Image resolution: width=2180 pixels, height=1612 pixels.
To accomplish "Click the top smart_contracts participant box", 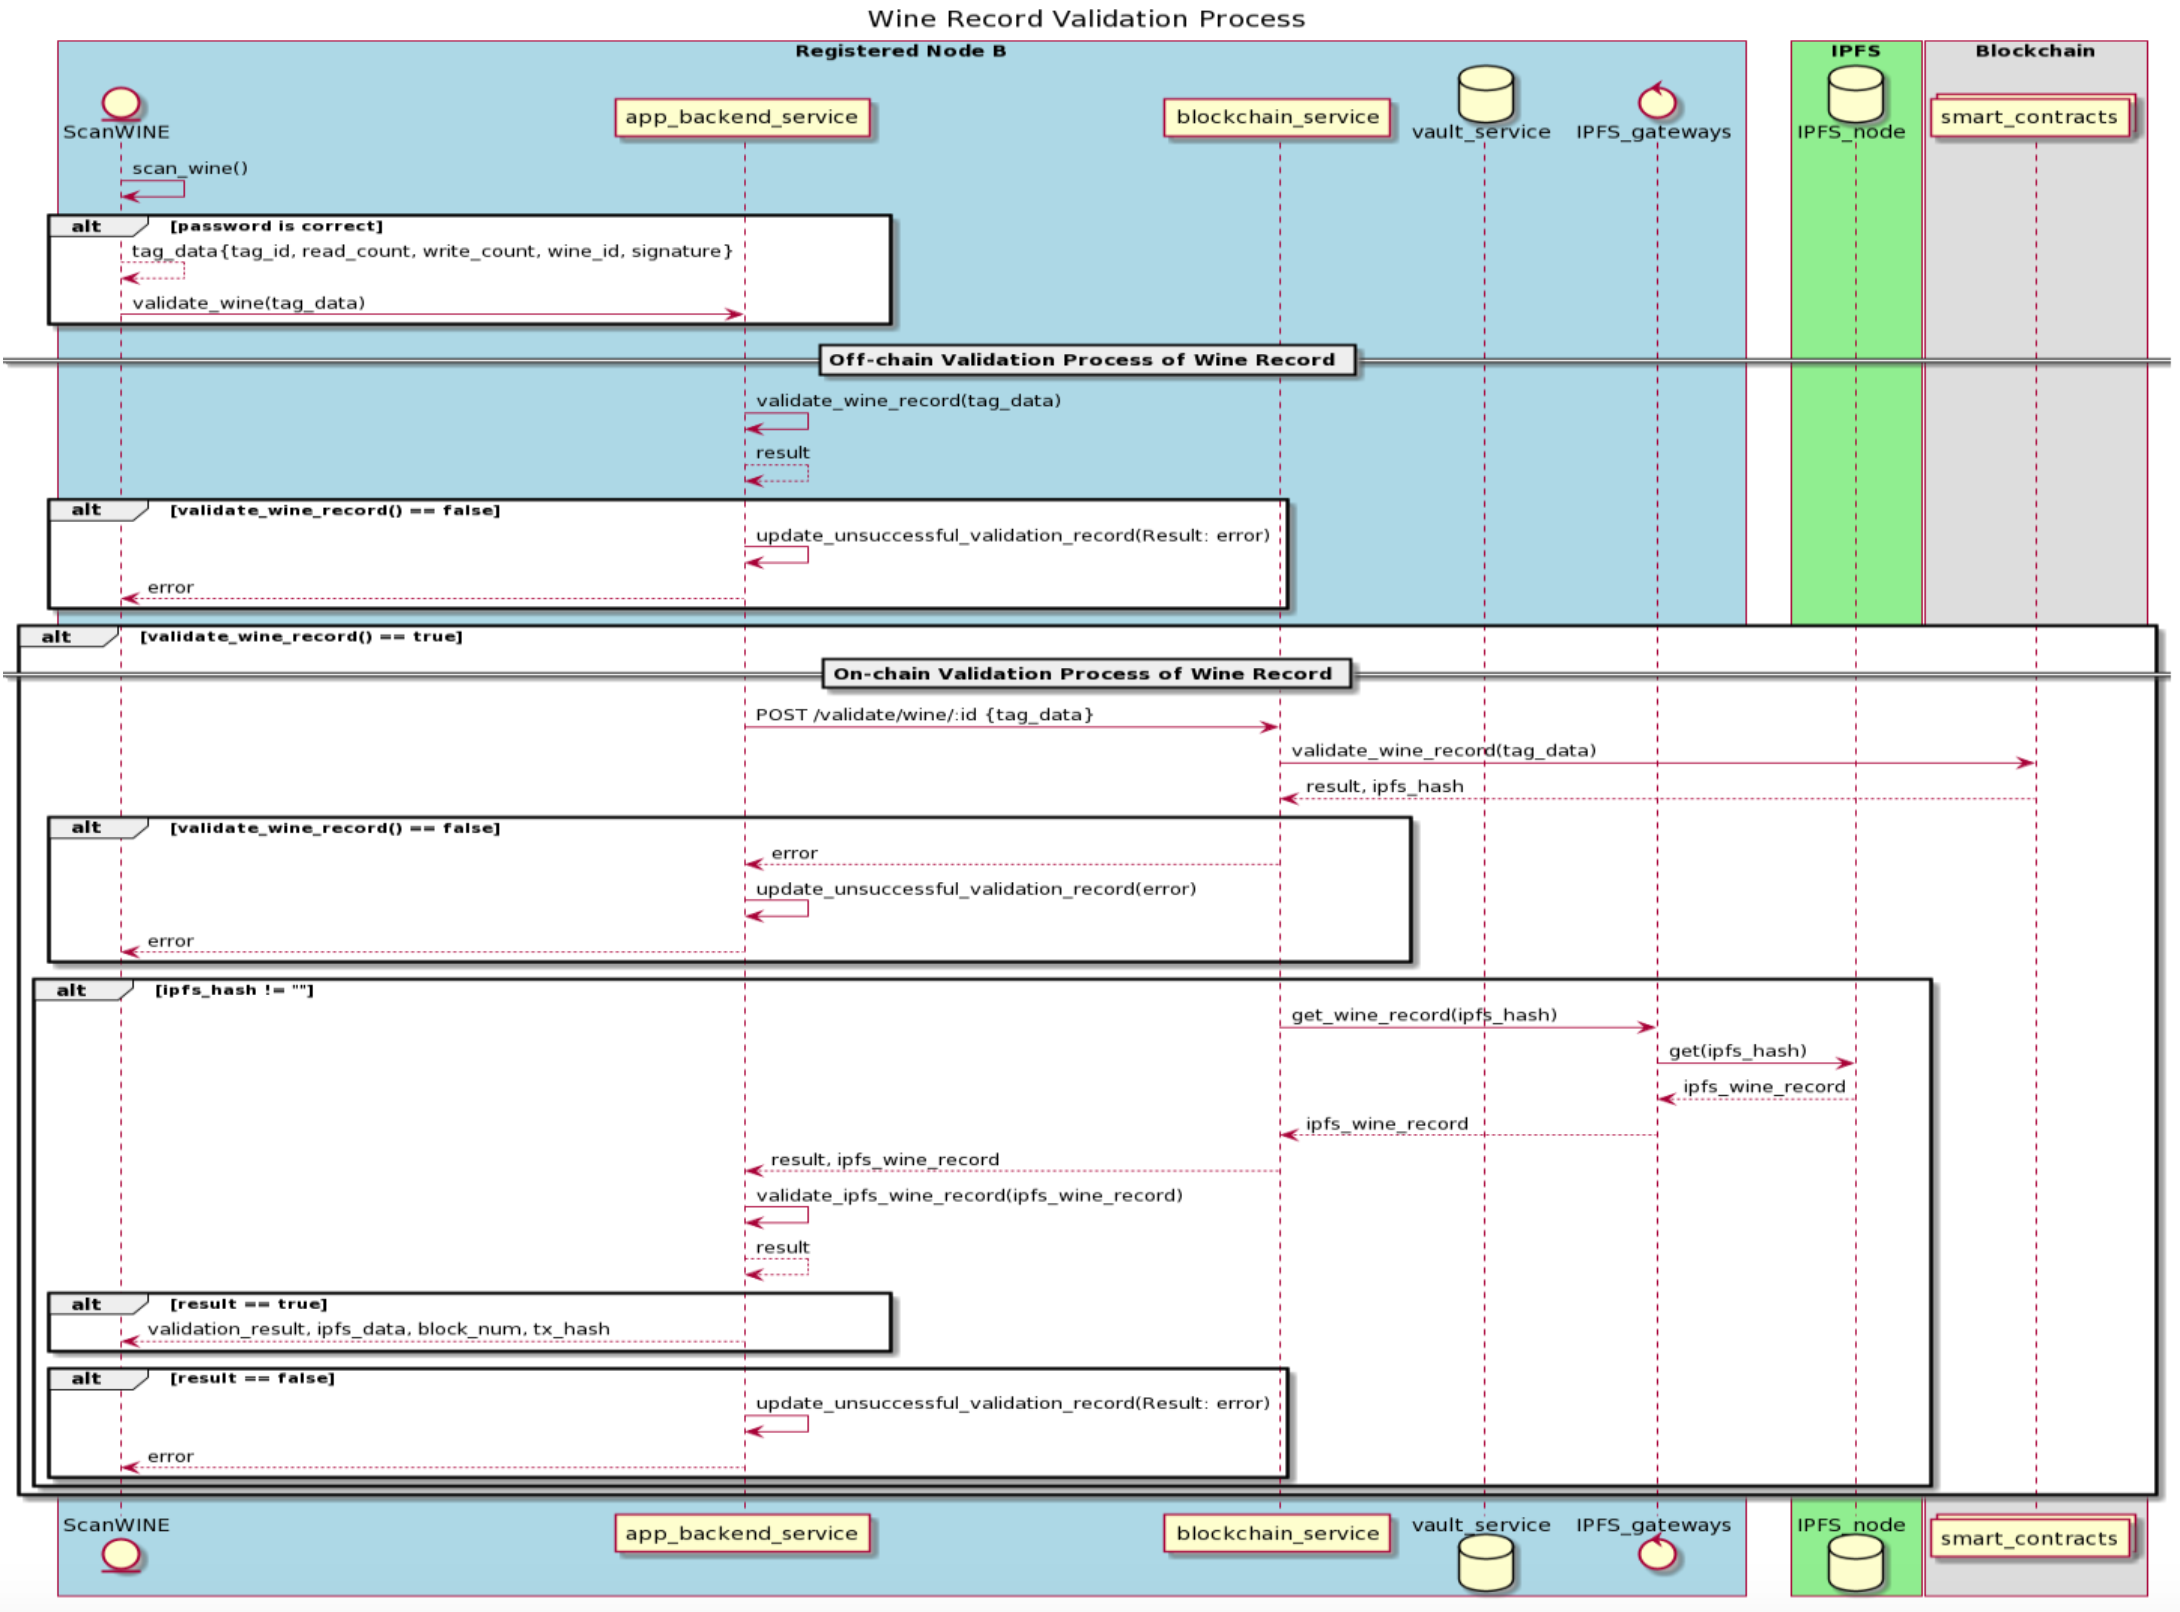I will tap(2029, 118).
